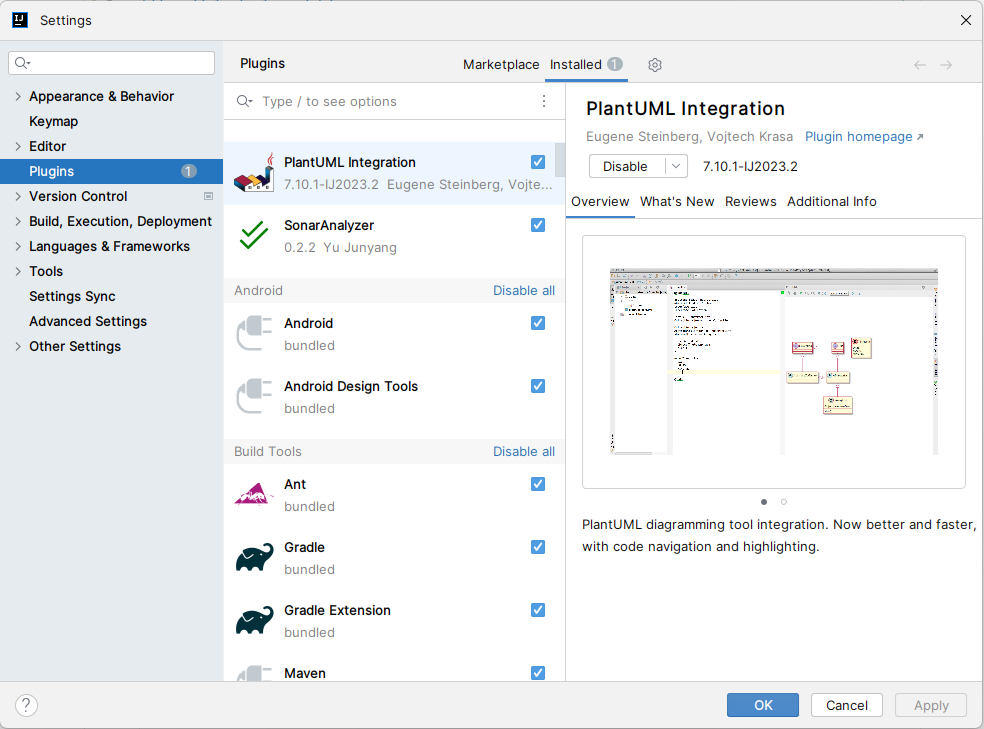Click the Ant plugin icon
This screenshot has height=729, width=984.
pyautogui.click(x=254, y=495)
